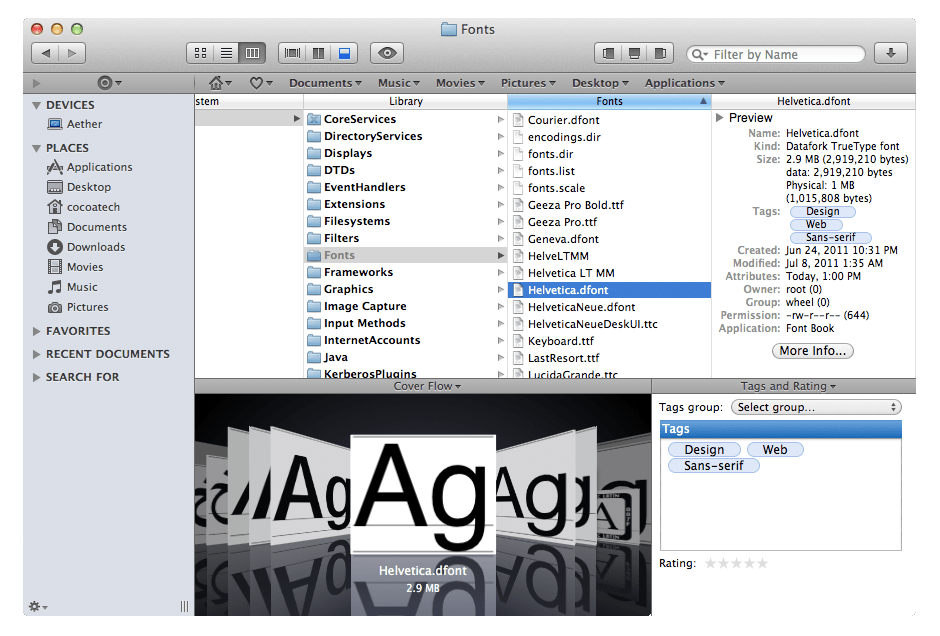Screen dimensions: 940x636
Task: Toggle the left drawer panel button
Action: click(608, 53)
